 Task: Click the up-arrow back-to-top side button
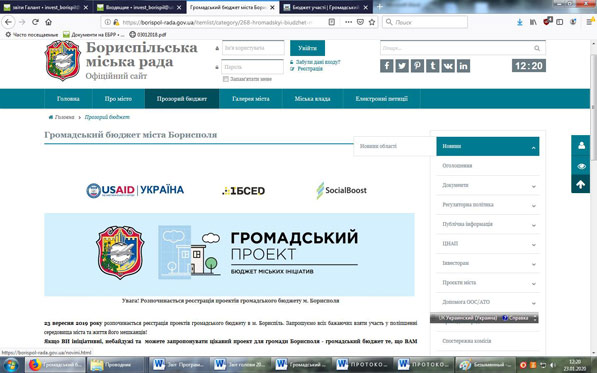(581, 185)
